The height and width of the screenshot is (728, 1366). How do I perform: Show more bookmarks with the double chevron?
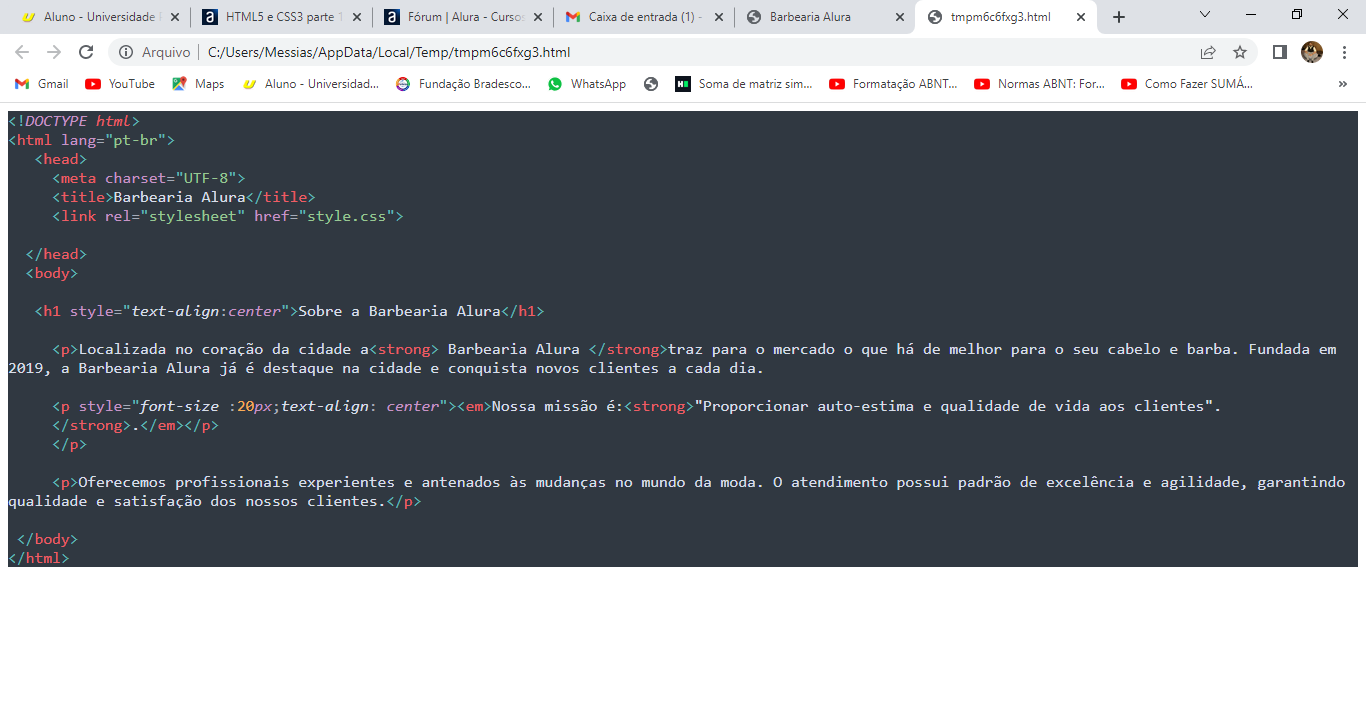pyautogui.click(x=1343, y=84)
